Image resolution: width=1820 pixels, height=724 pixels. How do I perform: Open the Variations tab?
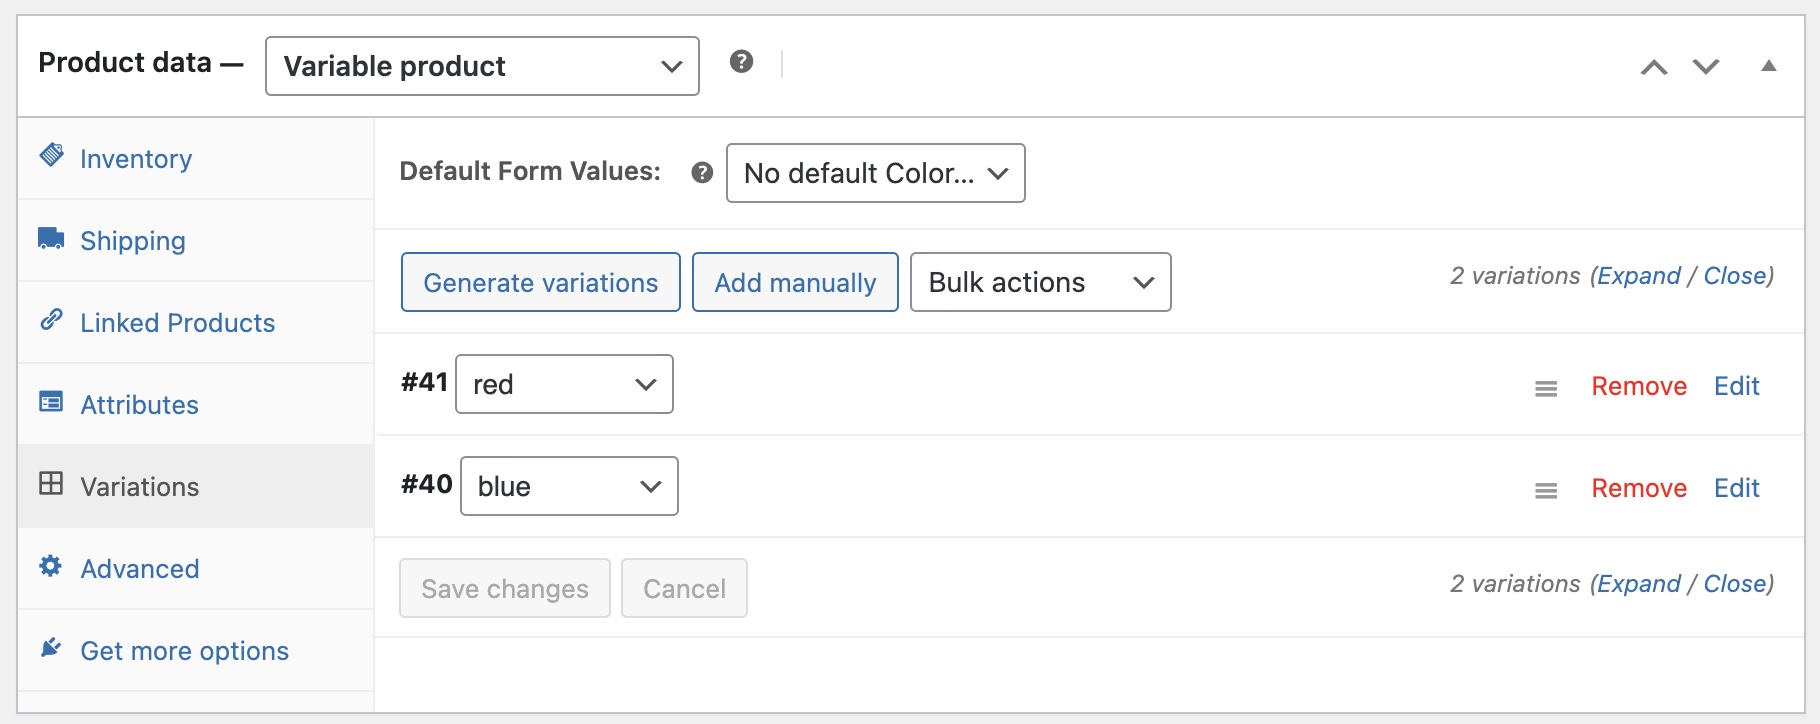click(x=140, y=487)
